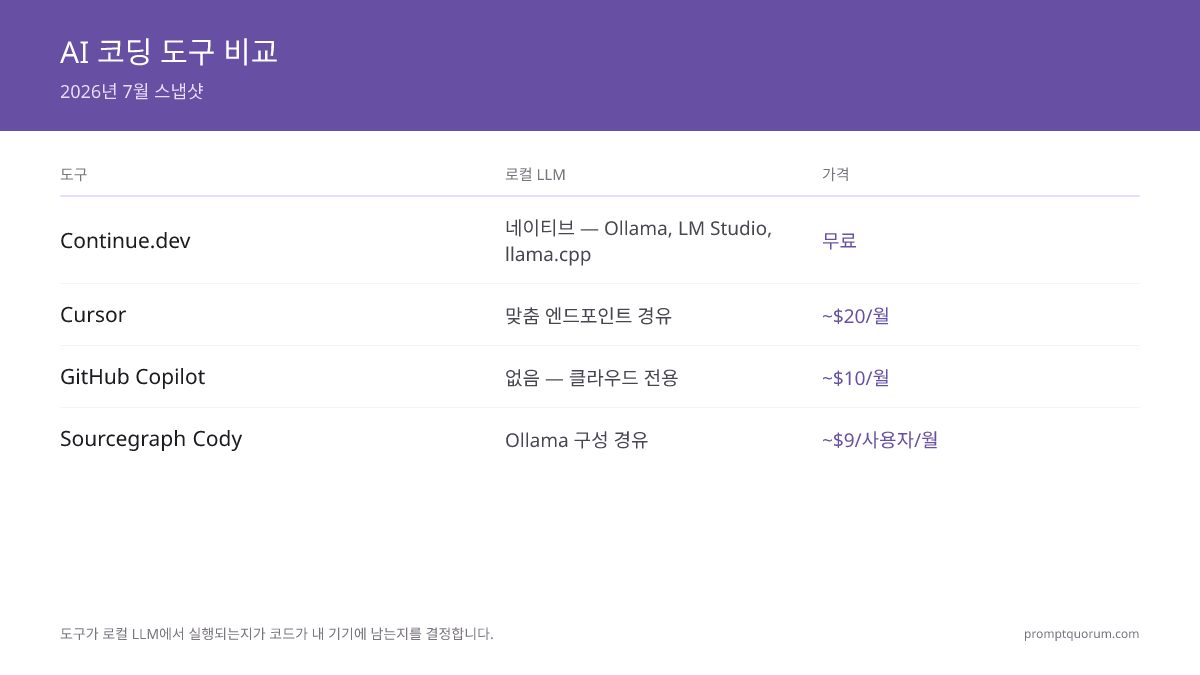Select the 'Sourcegraph Cody' tool name
The image size is (1200, 675).
(151, 439)
